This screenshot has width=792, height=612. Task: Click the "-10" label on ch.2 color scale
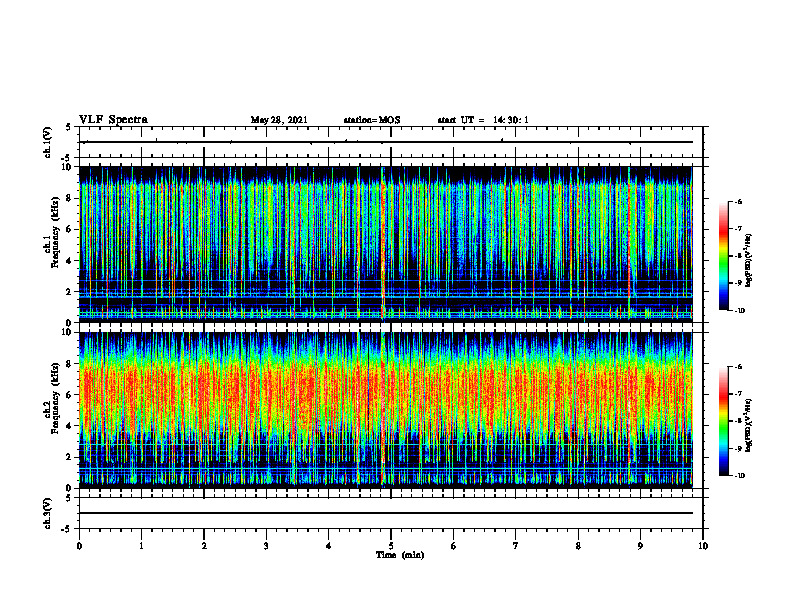click(739, 475)
